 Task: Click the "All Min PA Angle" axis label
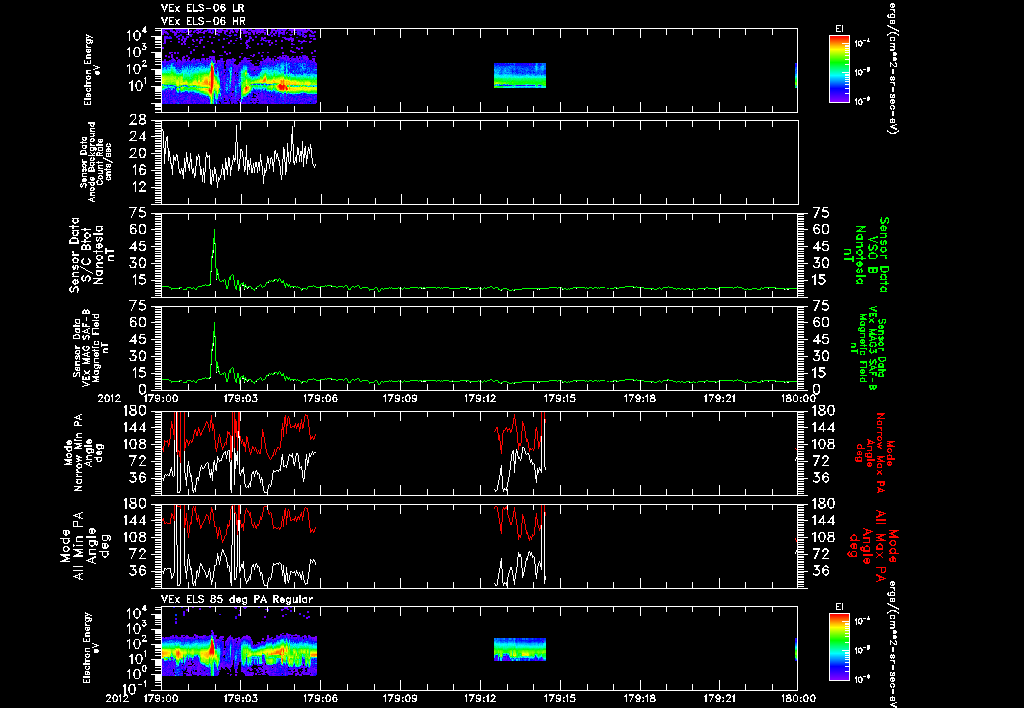pyautogui.click(x=87, y=545)
